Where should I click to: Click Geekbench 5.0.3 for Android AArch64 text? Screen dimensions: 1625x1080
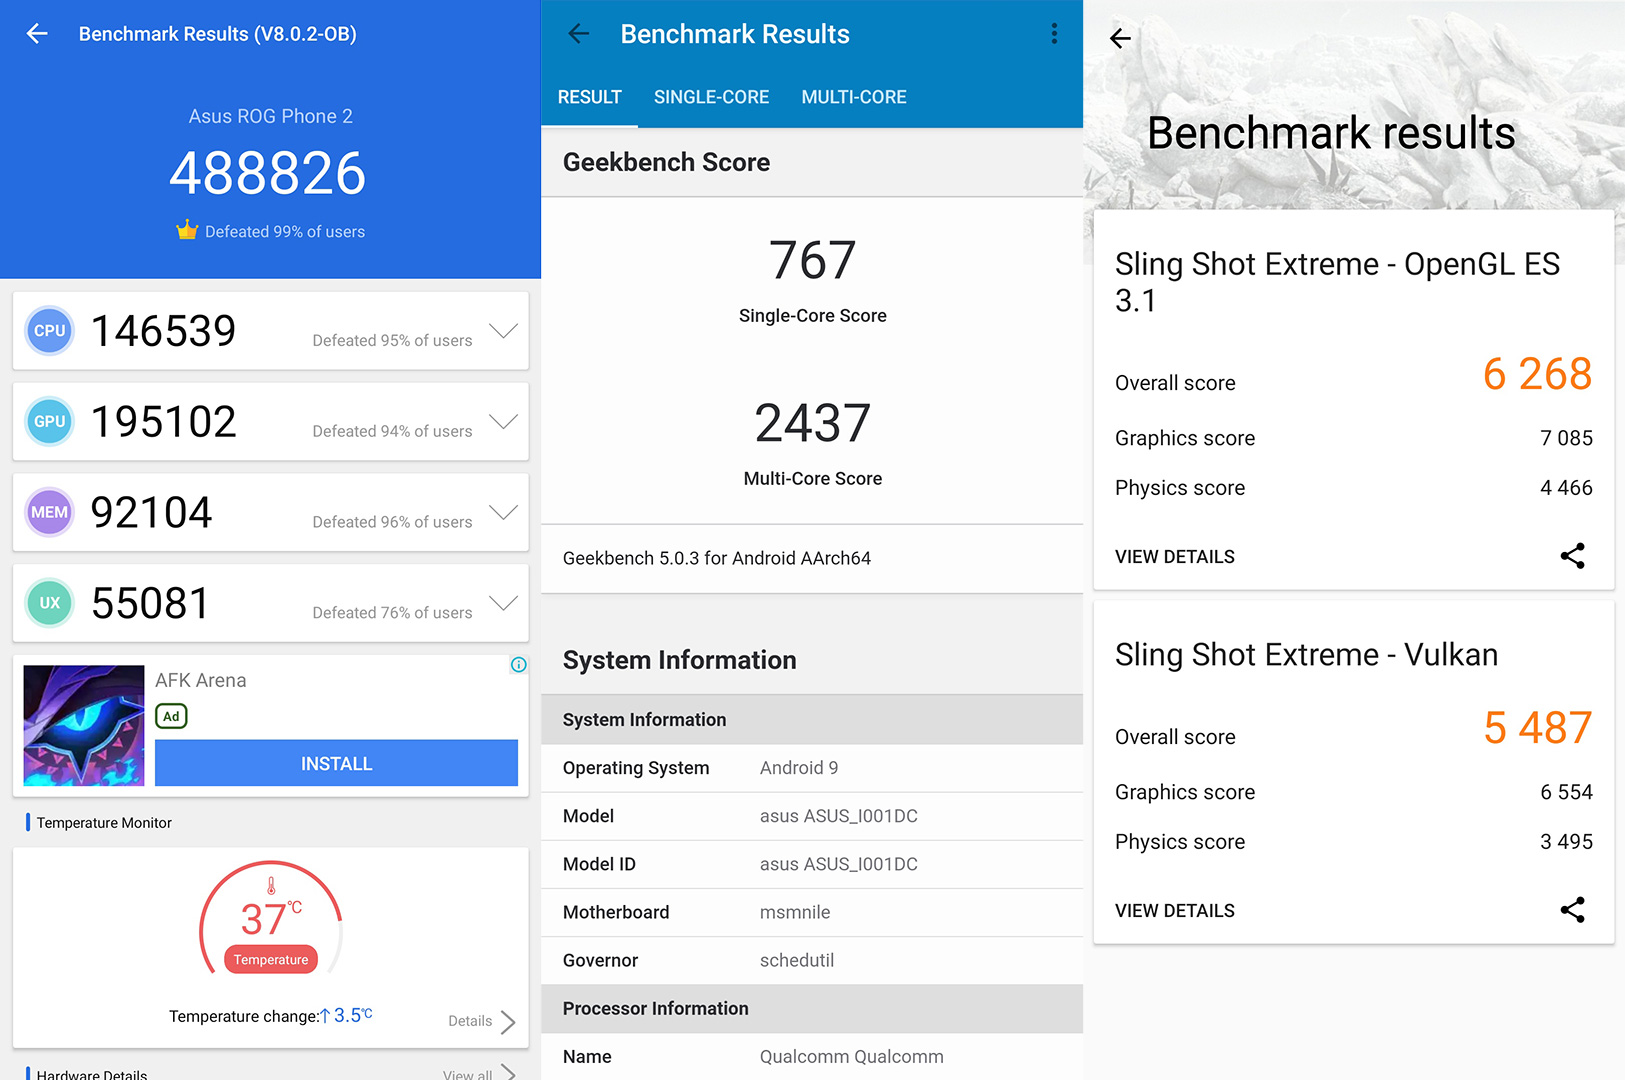pos(717,558)
